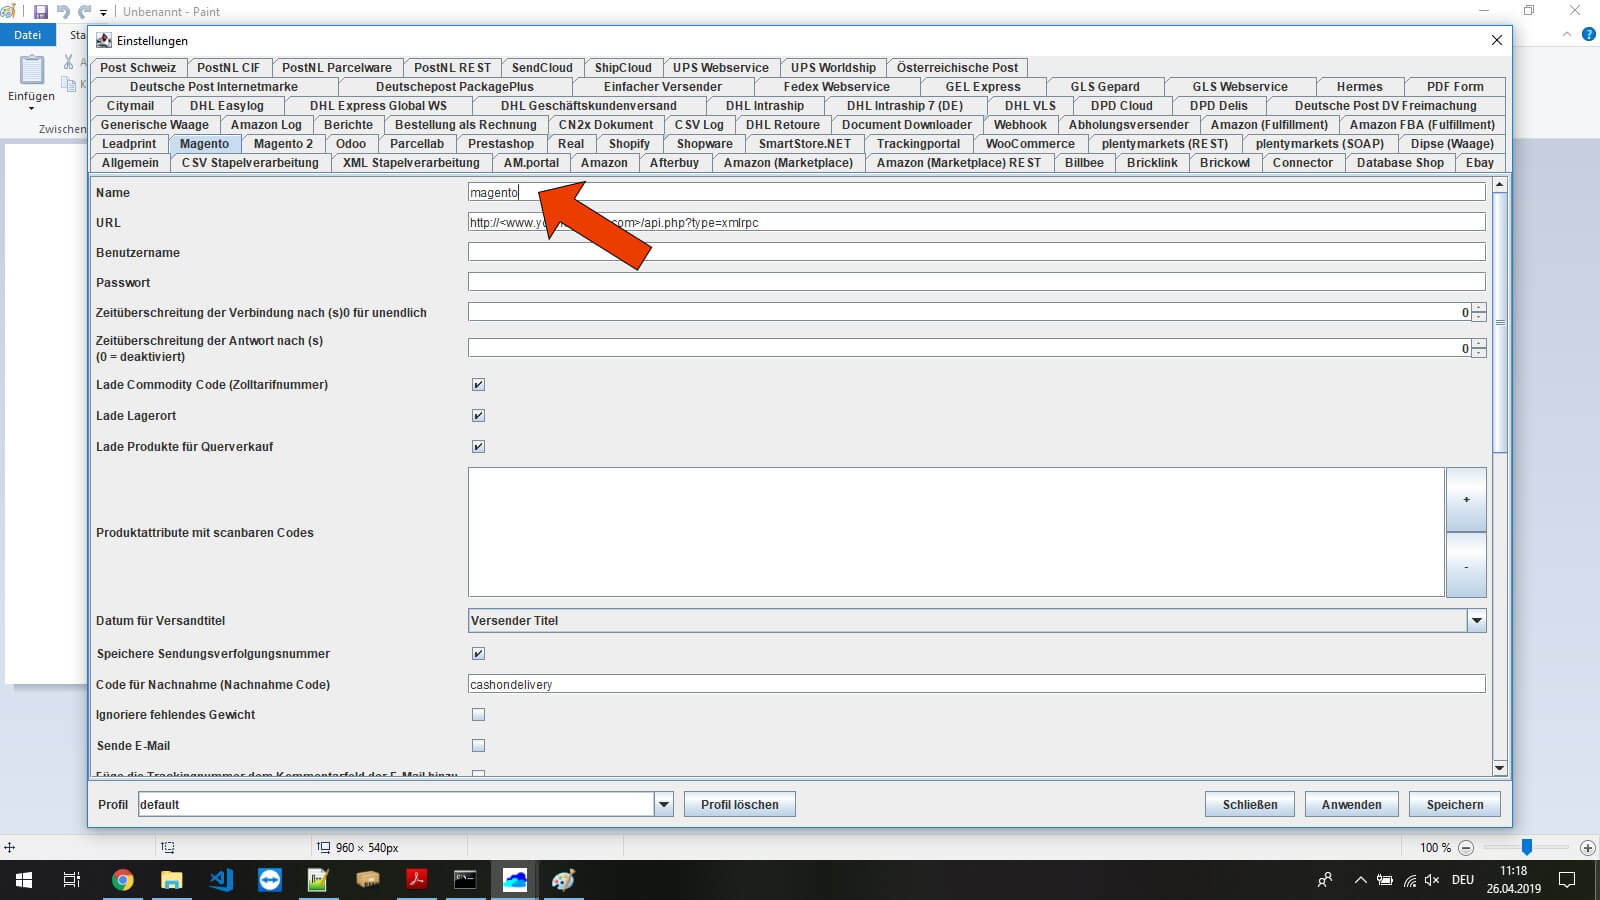Click into the Passwort field
This screenshot has width=1600, height=900.
[976, 282]
